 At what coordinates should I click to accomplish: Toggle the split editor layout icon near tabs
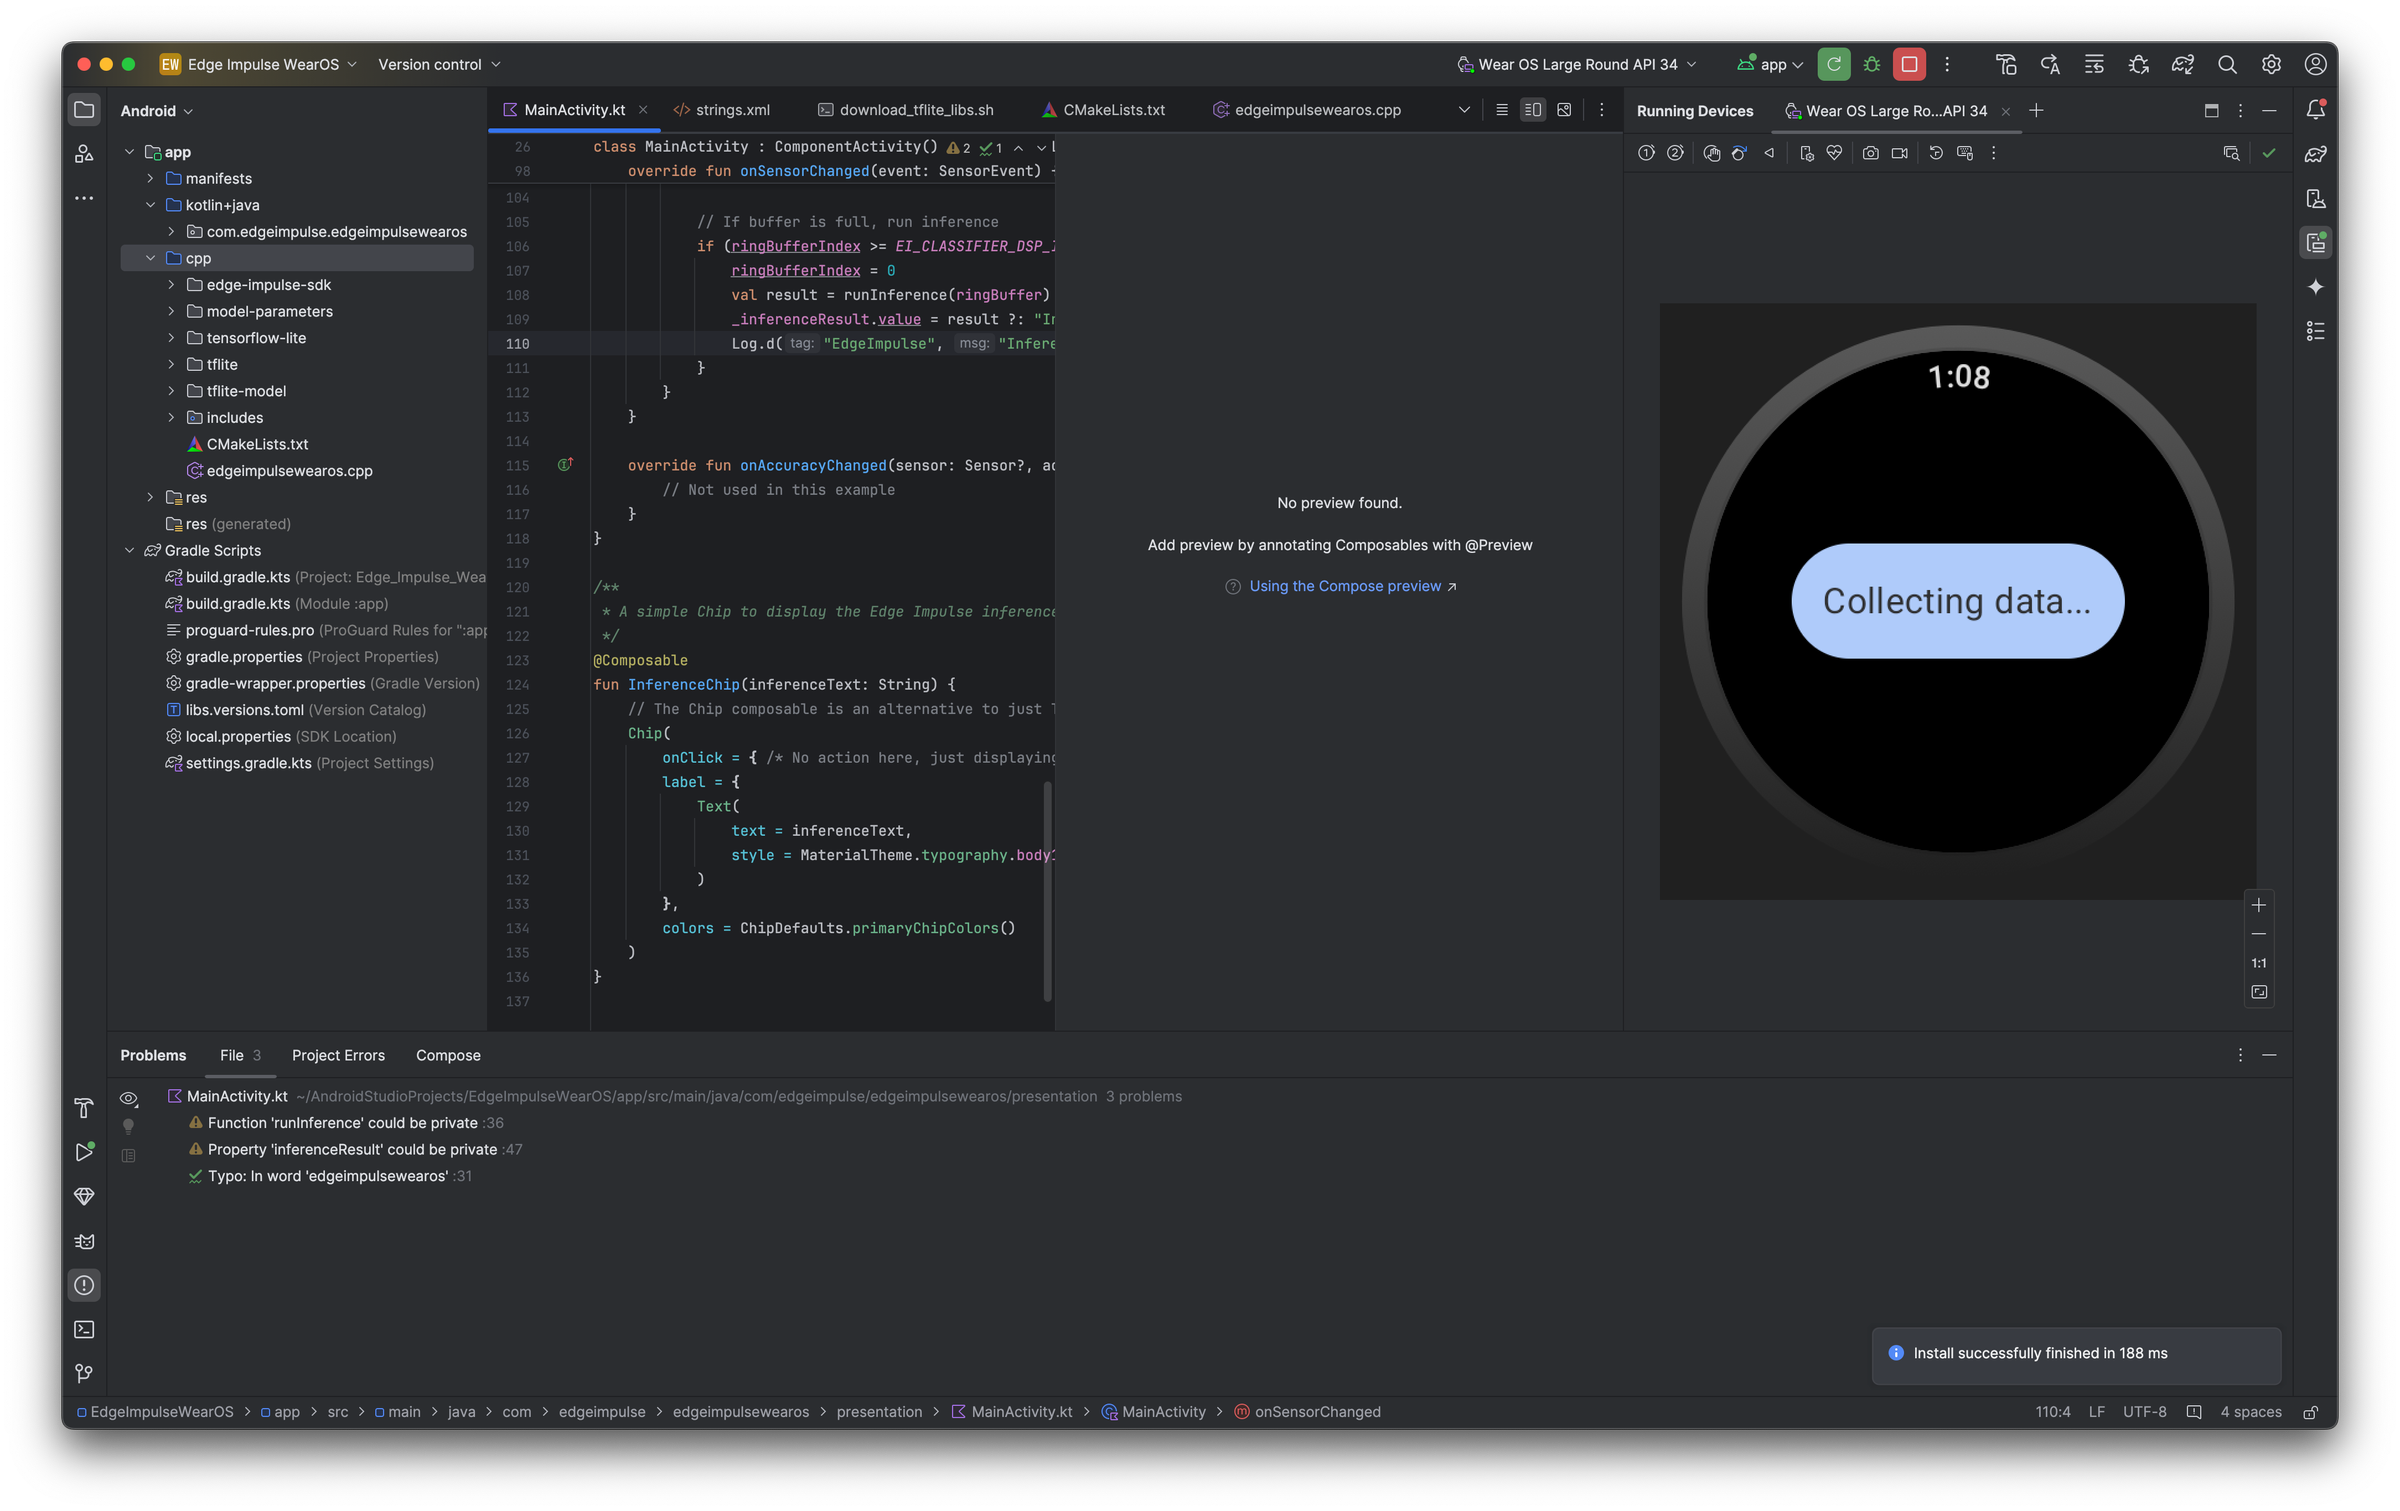pos(1533,110)
